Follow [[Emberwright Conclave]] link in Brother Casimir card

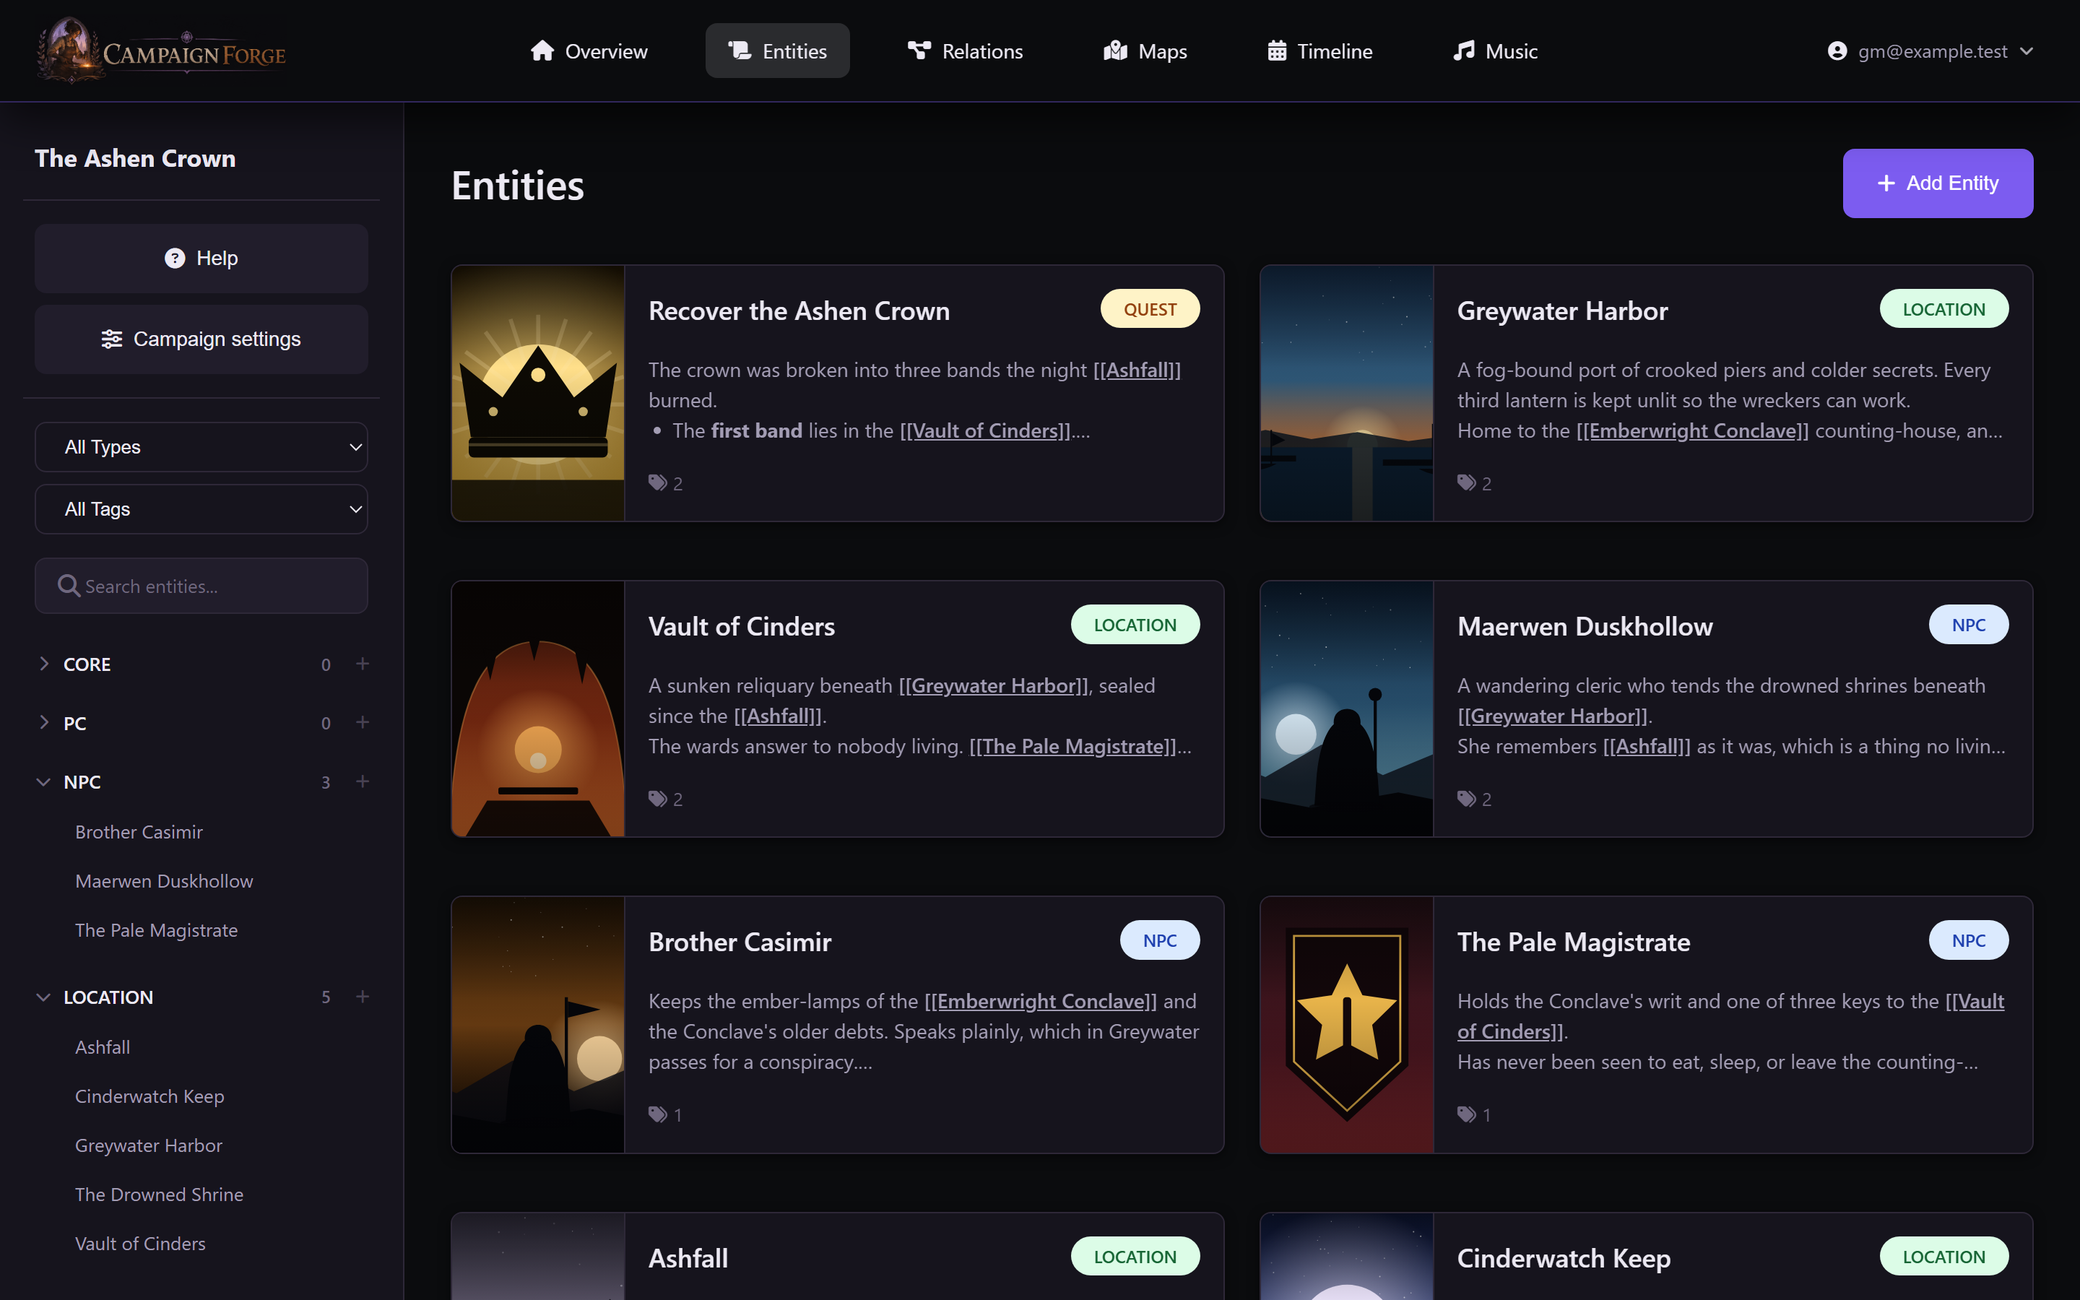pos(1040,1001)
